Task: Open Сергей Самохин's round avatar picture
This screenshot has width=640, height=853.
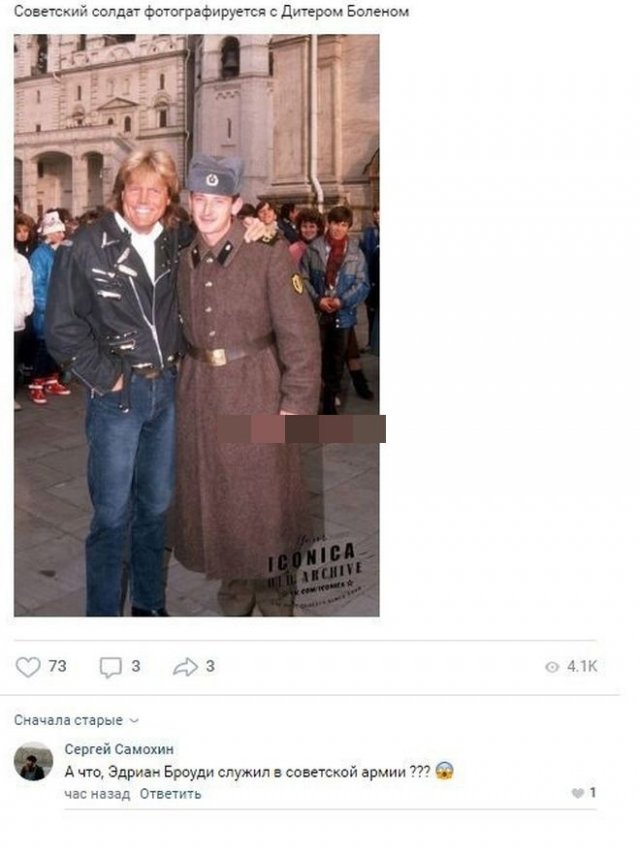Action: (x=33, y=761)
